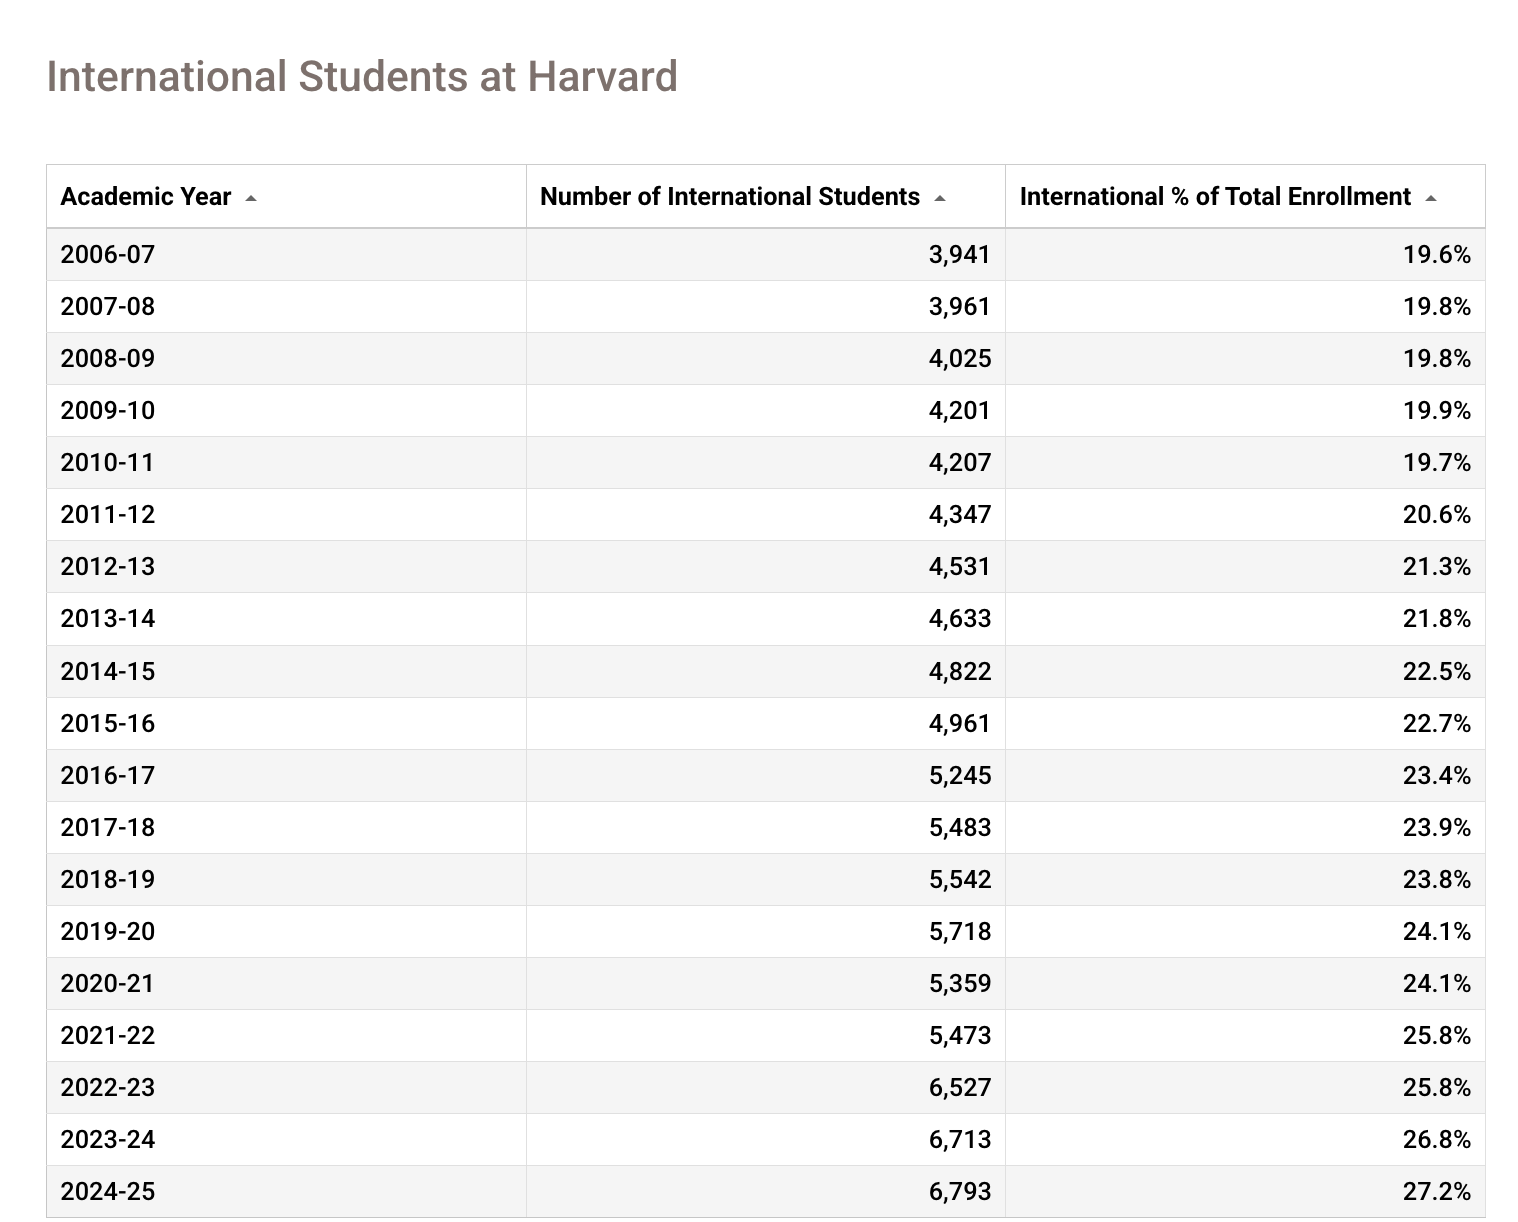Viewport: 1518px width, 1222px height.
Task: Click the 27.2% enrollment value
Action: 1437,1191
